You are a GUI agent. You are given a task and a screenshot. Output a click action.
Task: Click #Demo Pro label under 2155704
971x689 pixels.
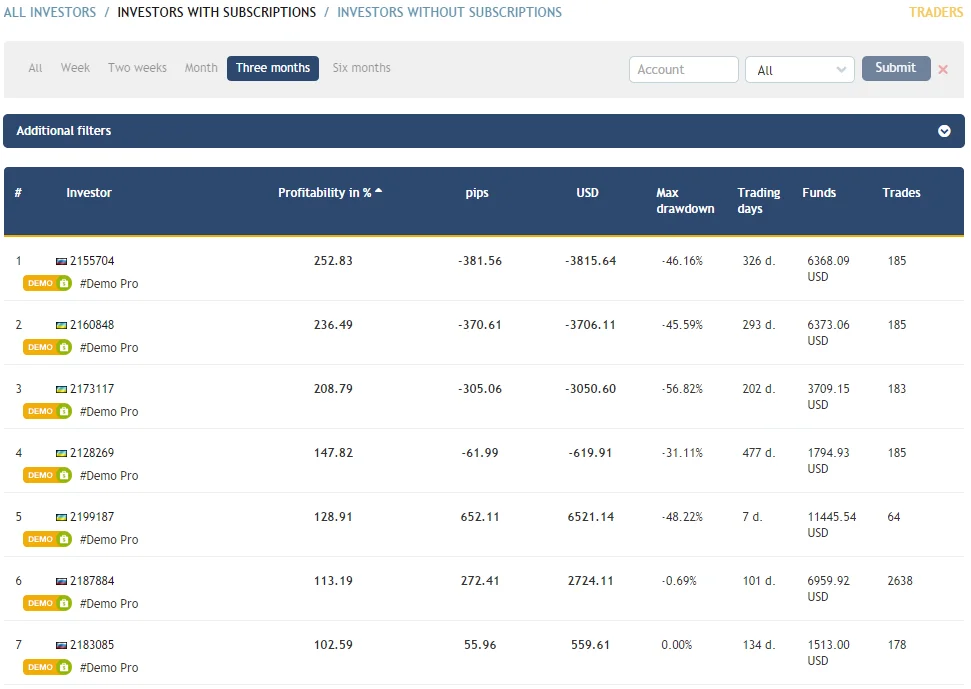click(x=109, y=284)
